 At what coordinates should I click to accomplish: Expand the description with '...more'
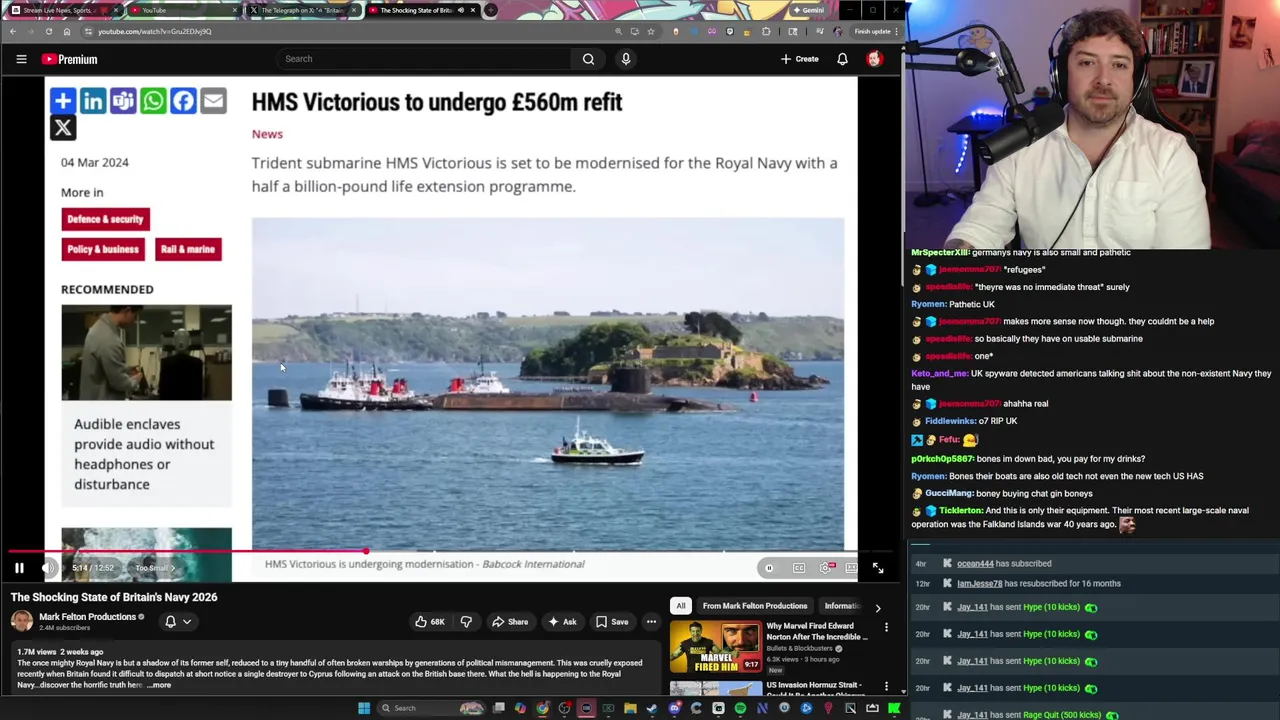click(159, 685)
